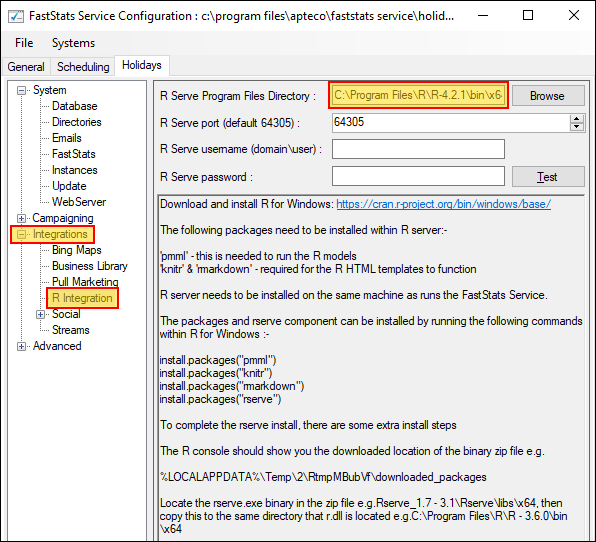Select the FastStats tree item

pyautogui.click(x=74, y=154)
